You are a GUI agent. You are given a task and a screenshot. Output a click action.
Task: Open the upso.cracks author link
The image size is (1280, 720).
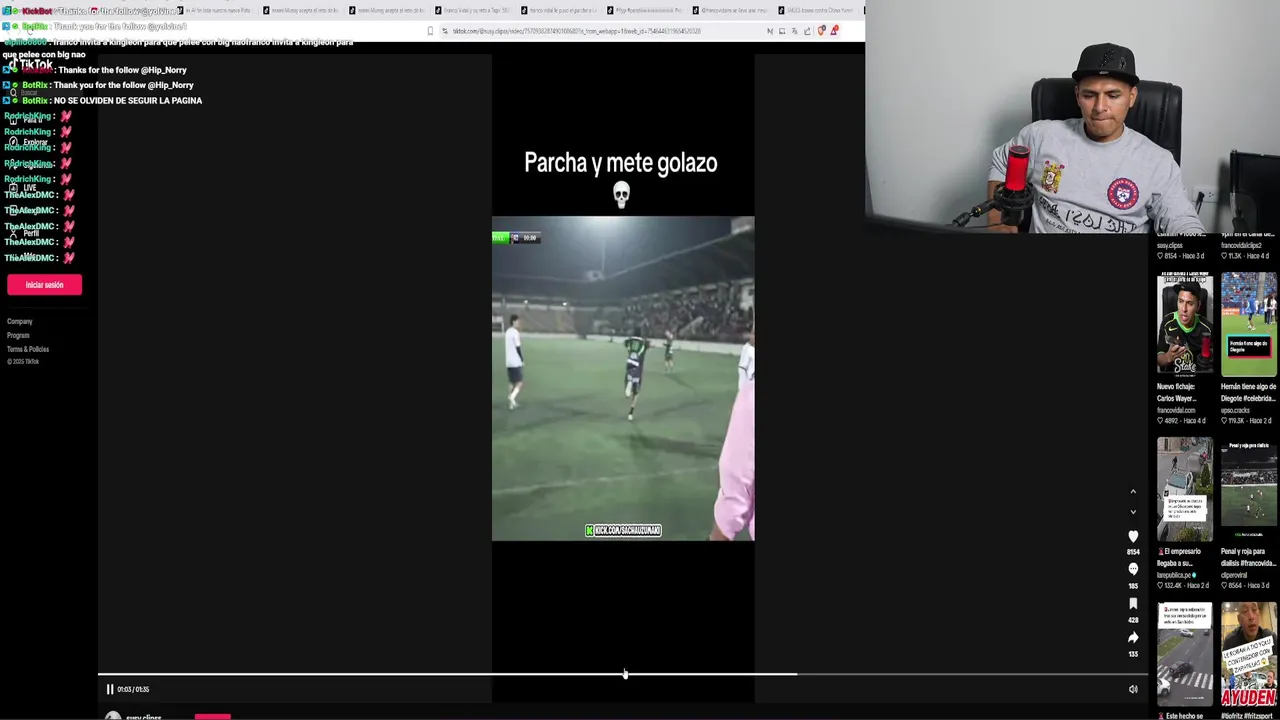pos(1235,410)
